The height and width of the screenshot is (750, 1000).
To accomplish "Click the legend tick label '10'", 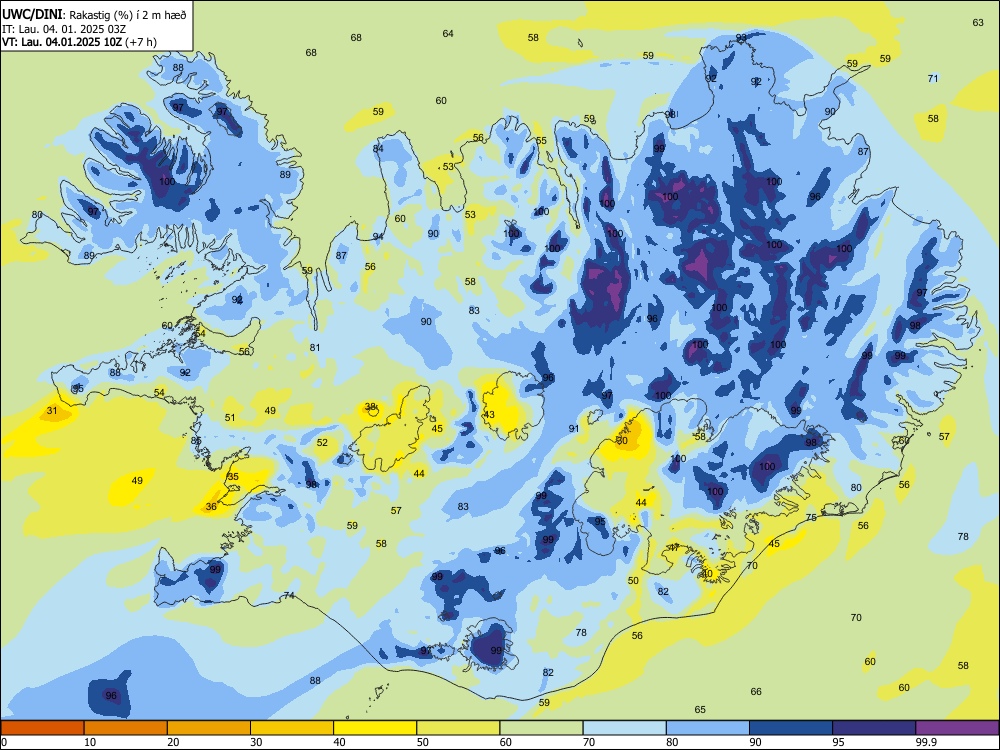I will coord(90,742).
